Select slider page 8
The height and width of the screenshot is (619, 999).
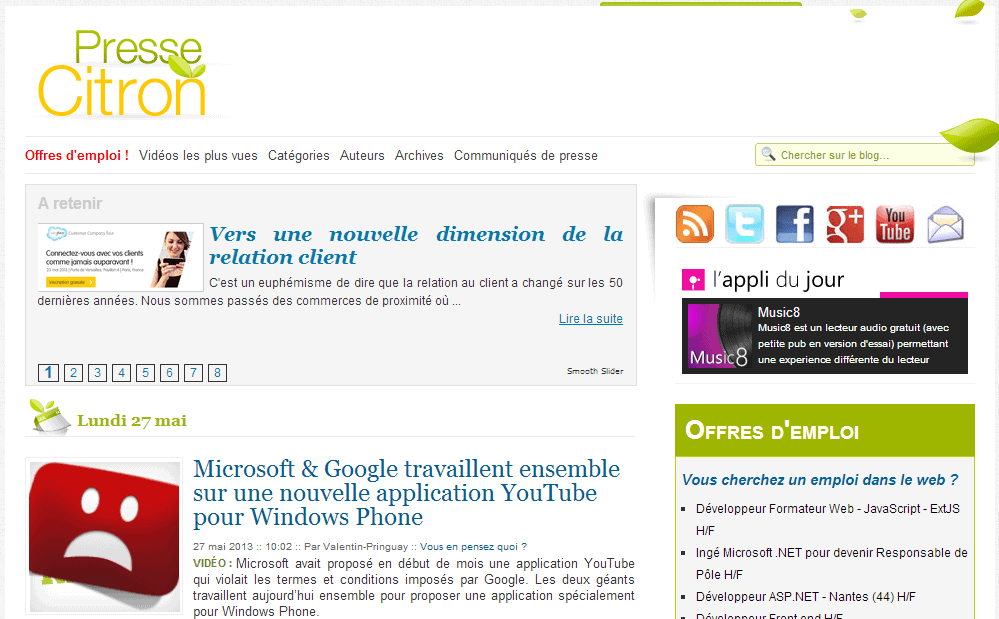pyautogui.click(x=217, y=373)
